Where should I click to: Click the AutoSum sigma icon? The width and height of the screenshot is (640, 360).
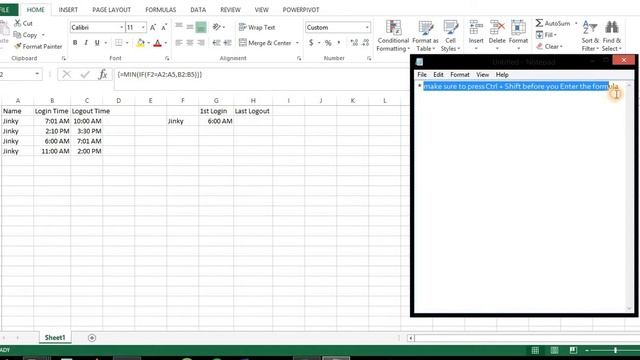[x=539, y=23]
